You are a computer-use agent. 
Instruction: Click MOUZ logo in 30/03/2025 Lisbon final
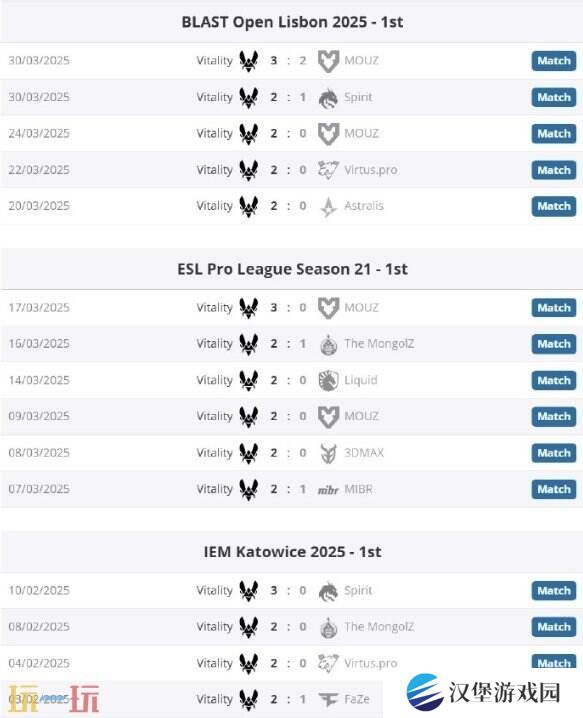point(328,61)
